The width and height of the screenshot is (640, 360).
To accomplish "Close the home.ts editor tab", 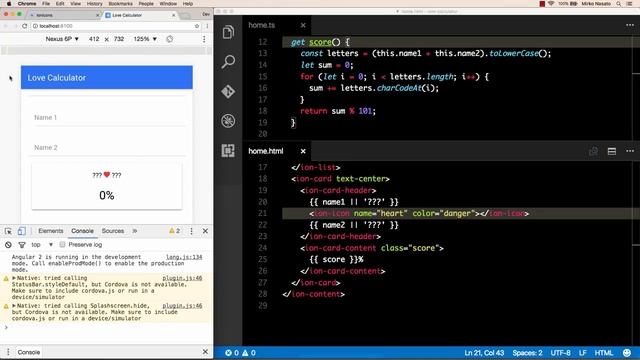I will coord(303,25).
